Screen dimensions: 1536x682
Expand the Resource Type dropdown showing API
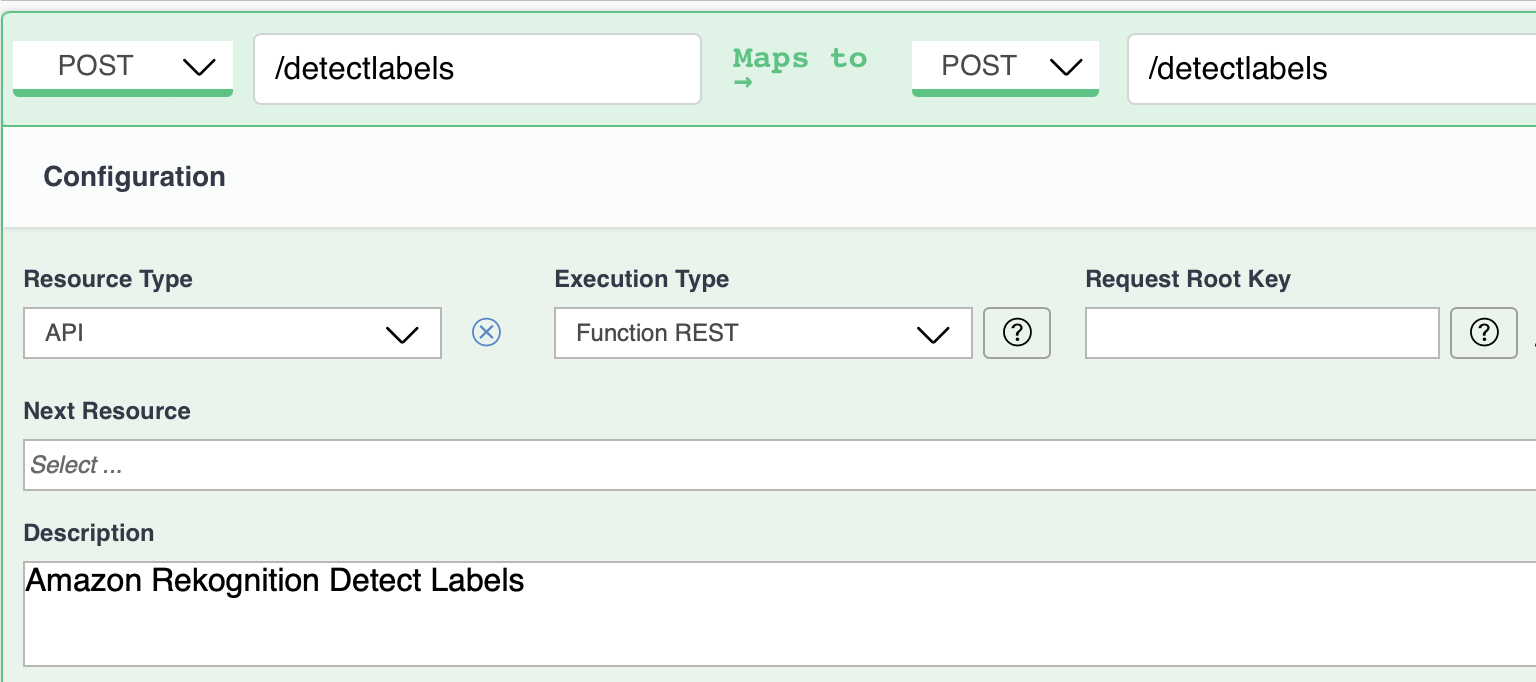(x=232, y=333)
